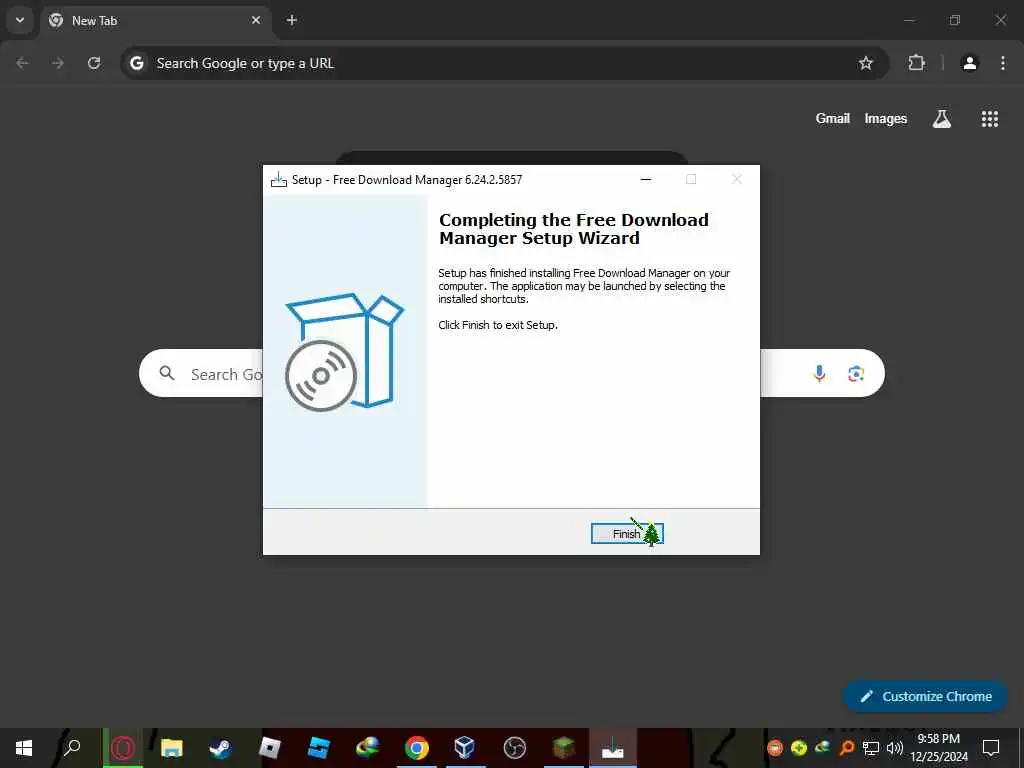Open Gmail link
The height and width of the screenshot is (768, 1024).
pyautogui.click(x=833, y=118)
